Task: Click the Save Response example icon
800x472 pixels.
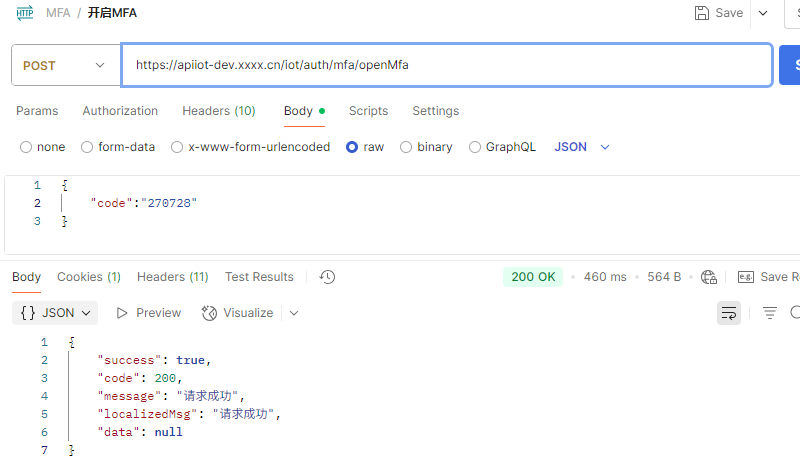Action: [x=745, y=277]
